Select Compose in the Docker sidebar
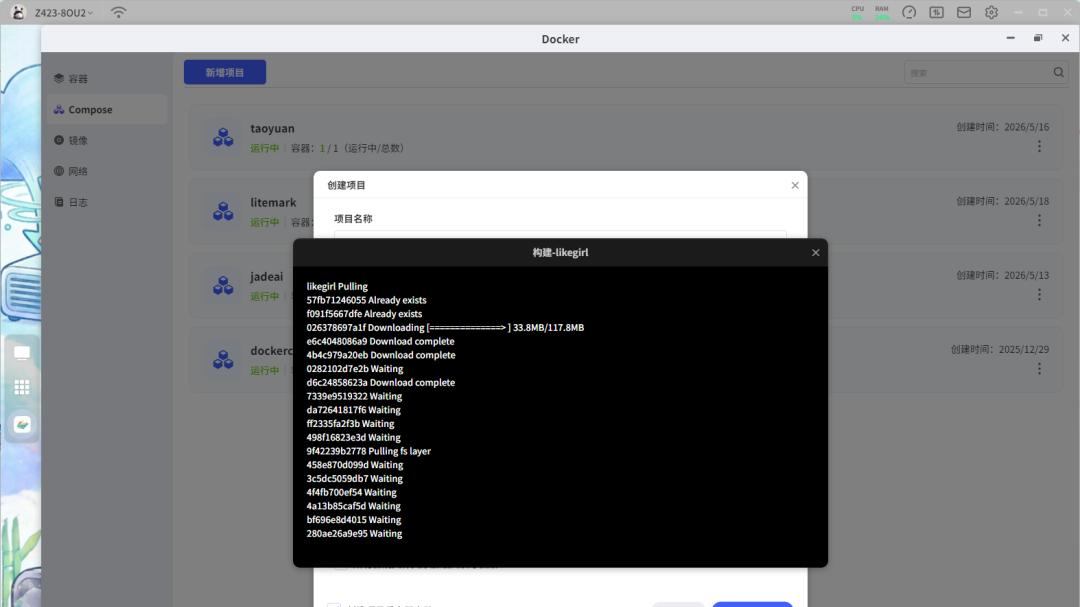 107,110
